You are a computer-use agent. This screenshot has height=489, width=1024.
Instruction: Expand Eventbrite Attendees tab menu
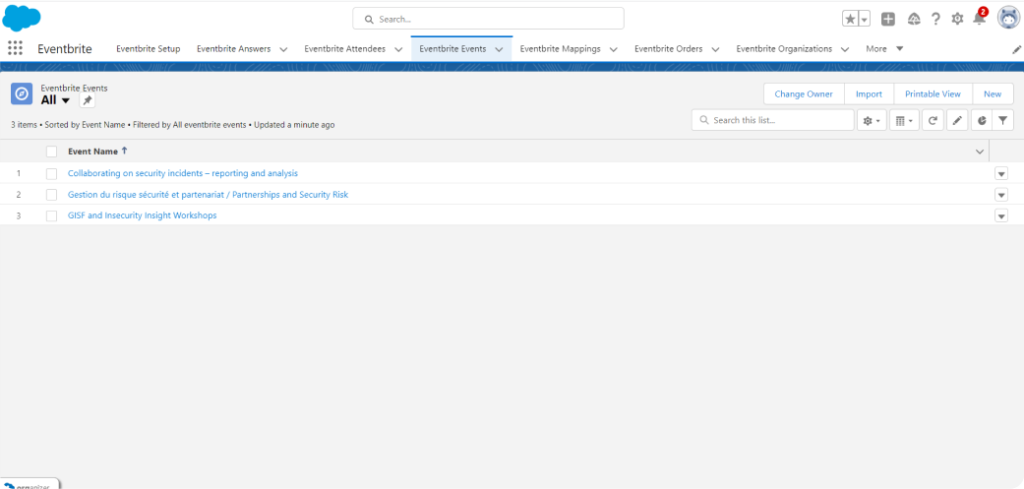[x=398, y=49]
